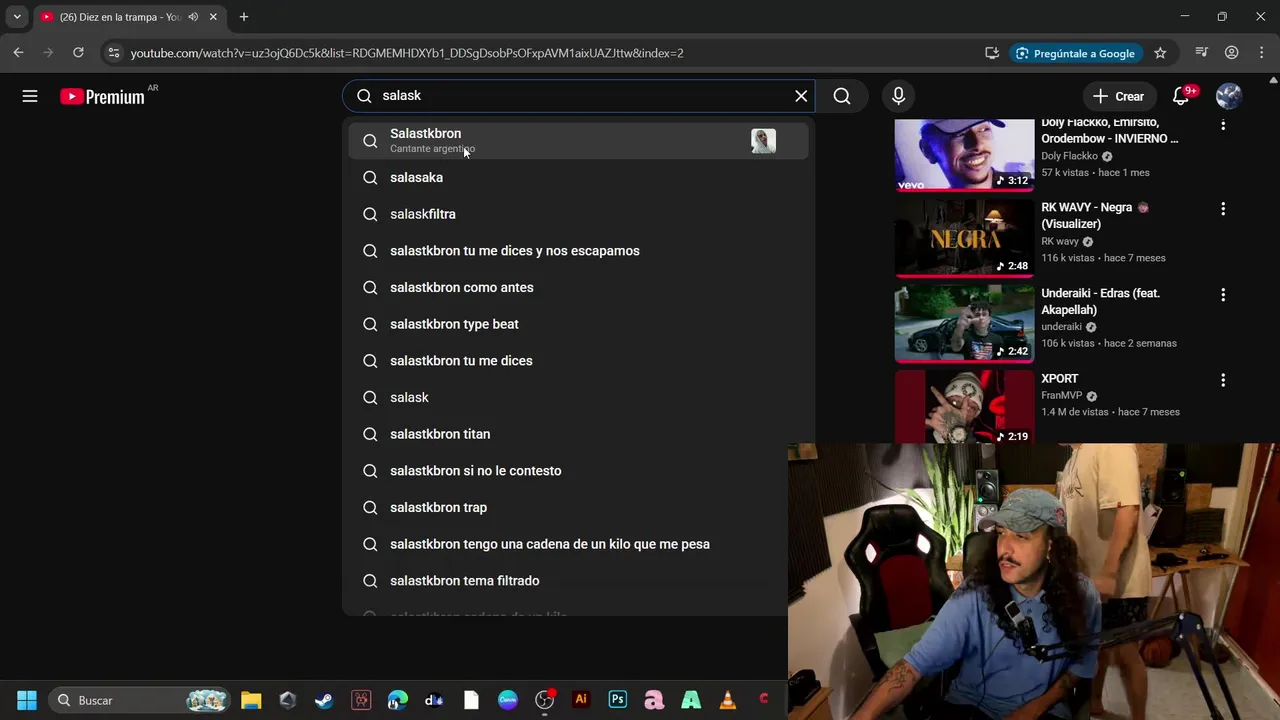This screenshot has height=720, width=1280.
Task: Open the notifications bell
Action: click(1181, 96)
